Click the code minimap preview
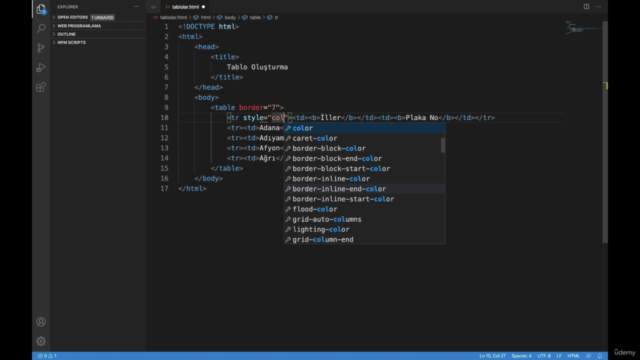The width and height of the screenshot is (640, 360). [x=583, y=28]
